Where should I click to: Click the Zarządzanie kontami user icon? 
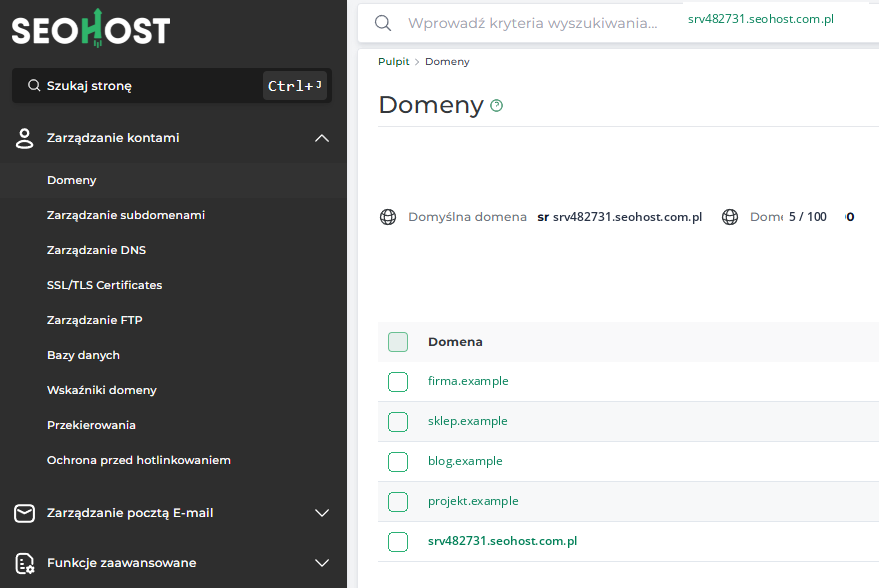[24, 138]
